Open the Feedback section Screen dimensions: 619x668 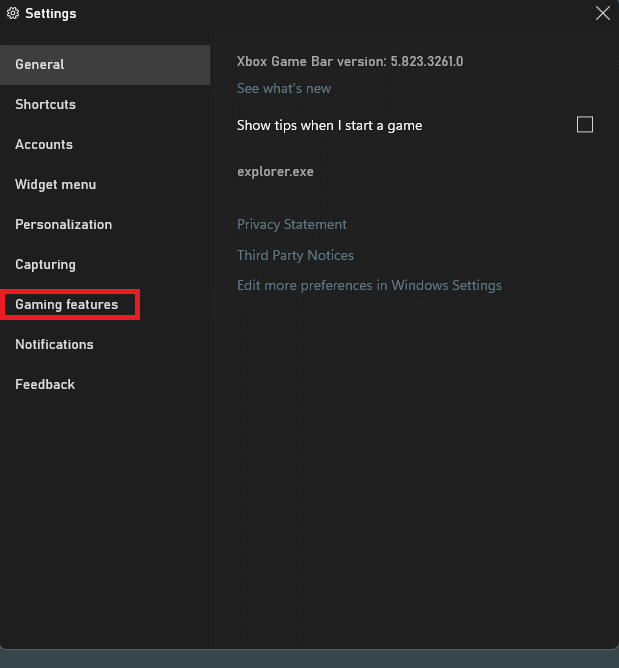(105, 385)
